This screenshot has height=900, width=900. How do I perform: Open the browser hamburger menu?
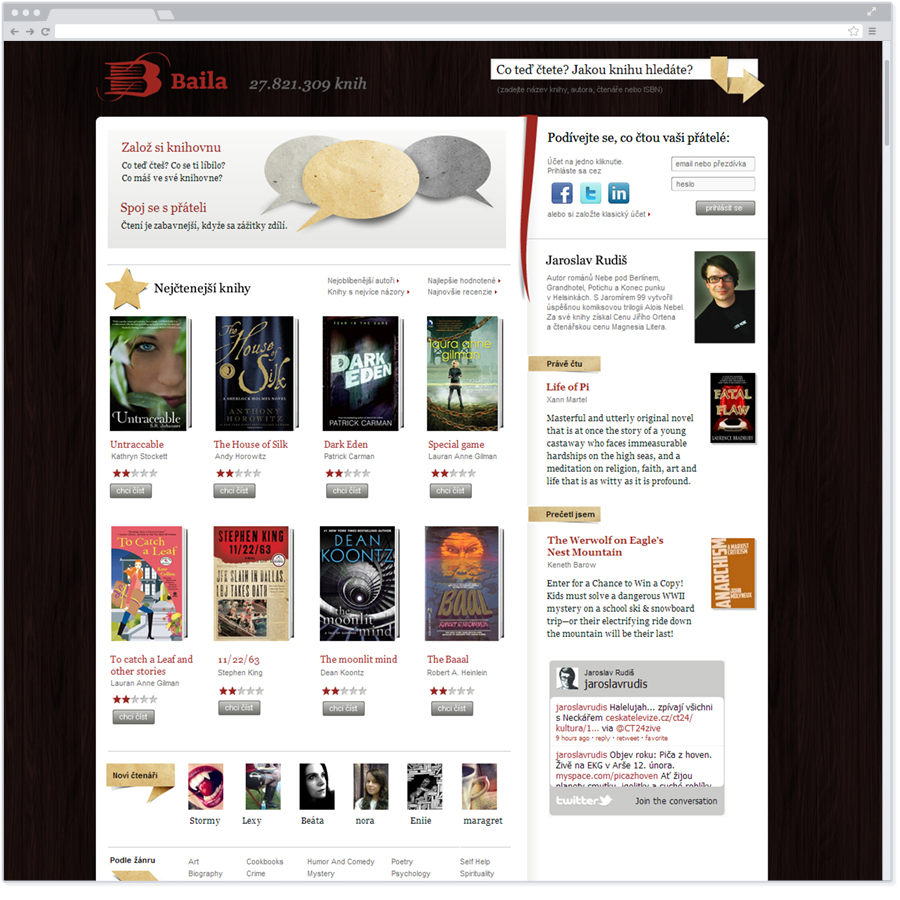pos(872,31)
